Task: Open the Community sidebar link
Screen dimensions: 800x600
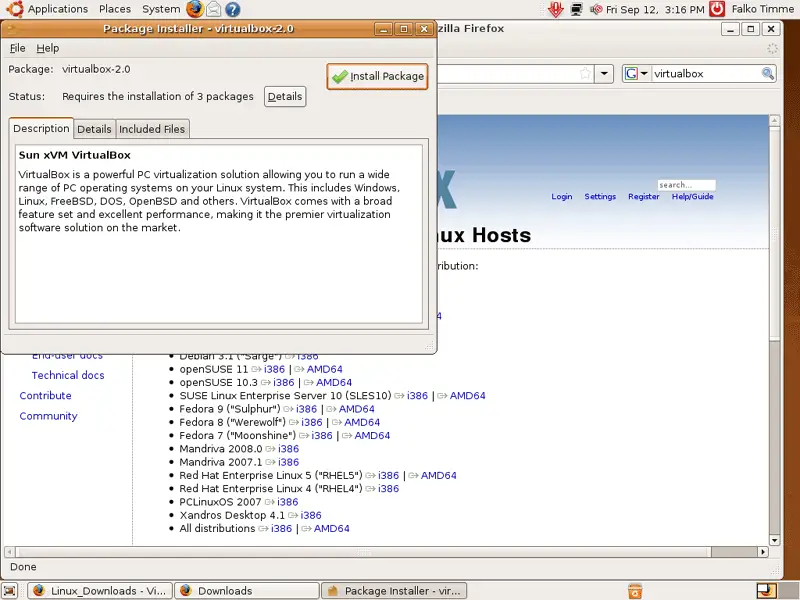Action: coord(48,416)
